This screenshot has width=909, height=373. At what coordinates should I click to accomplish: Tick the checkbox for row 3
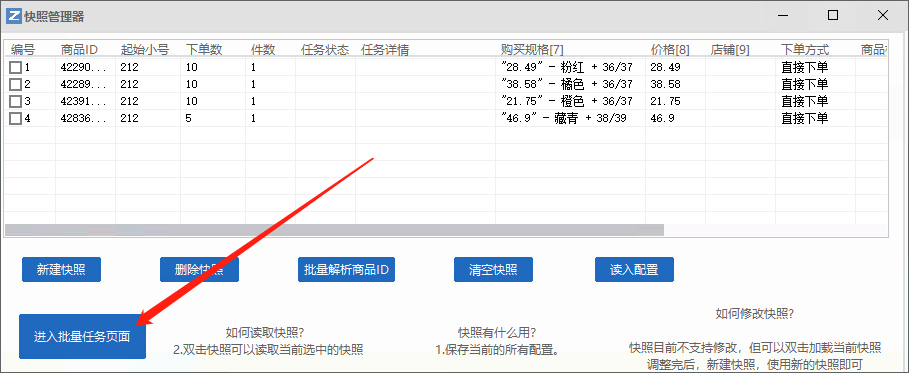(15, 102)
